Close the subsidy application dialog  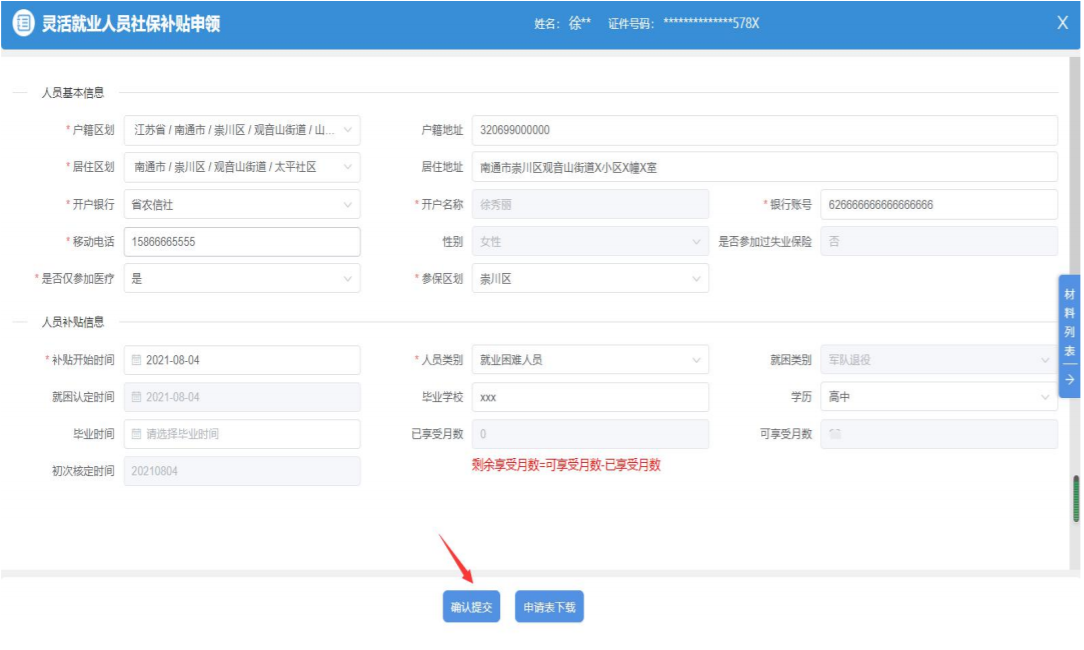pyautogui.click(x=1062, y=23)
